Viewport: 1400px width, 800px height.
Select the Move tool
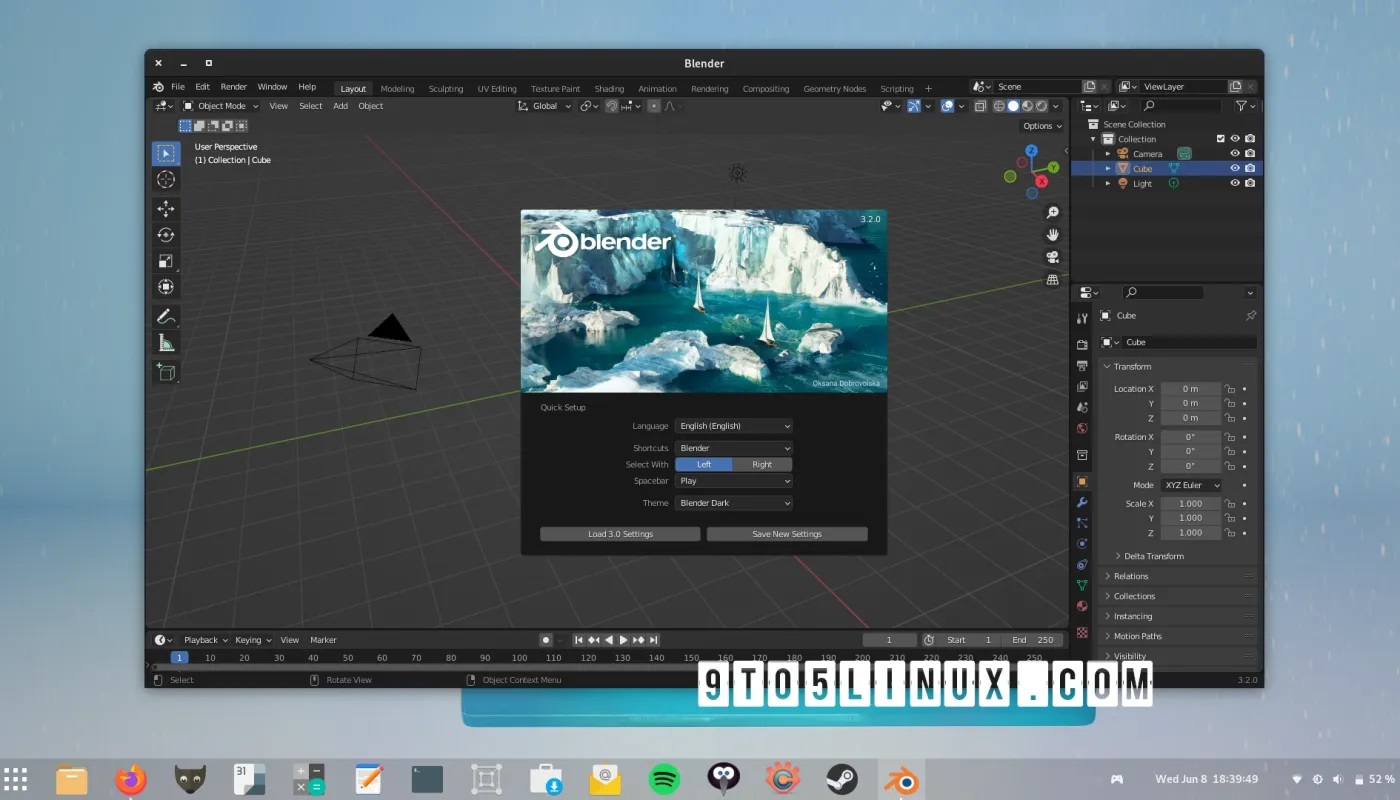coord(166,209)
